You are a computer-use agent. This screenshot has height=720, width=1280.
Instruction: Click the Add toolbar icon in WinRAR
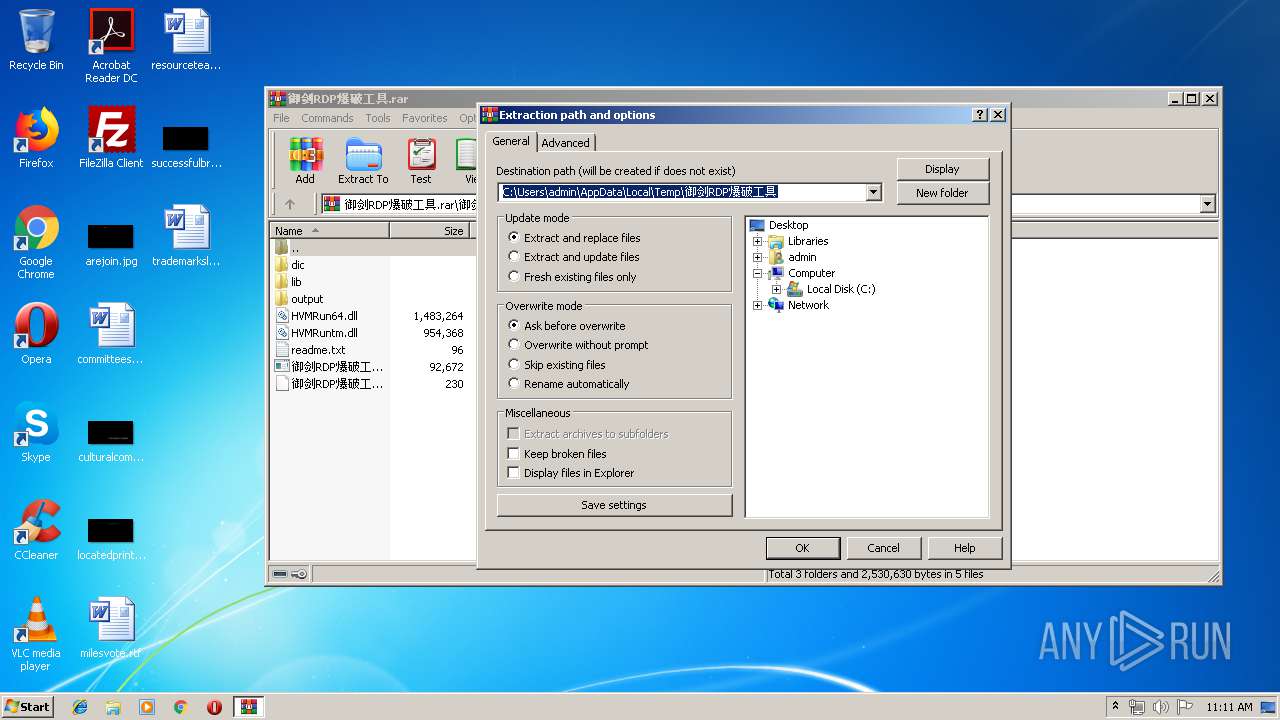tap(305, 161)
